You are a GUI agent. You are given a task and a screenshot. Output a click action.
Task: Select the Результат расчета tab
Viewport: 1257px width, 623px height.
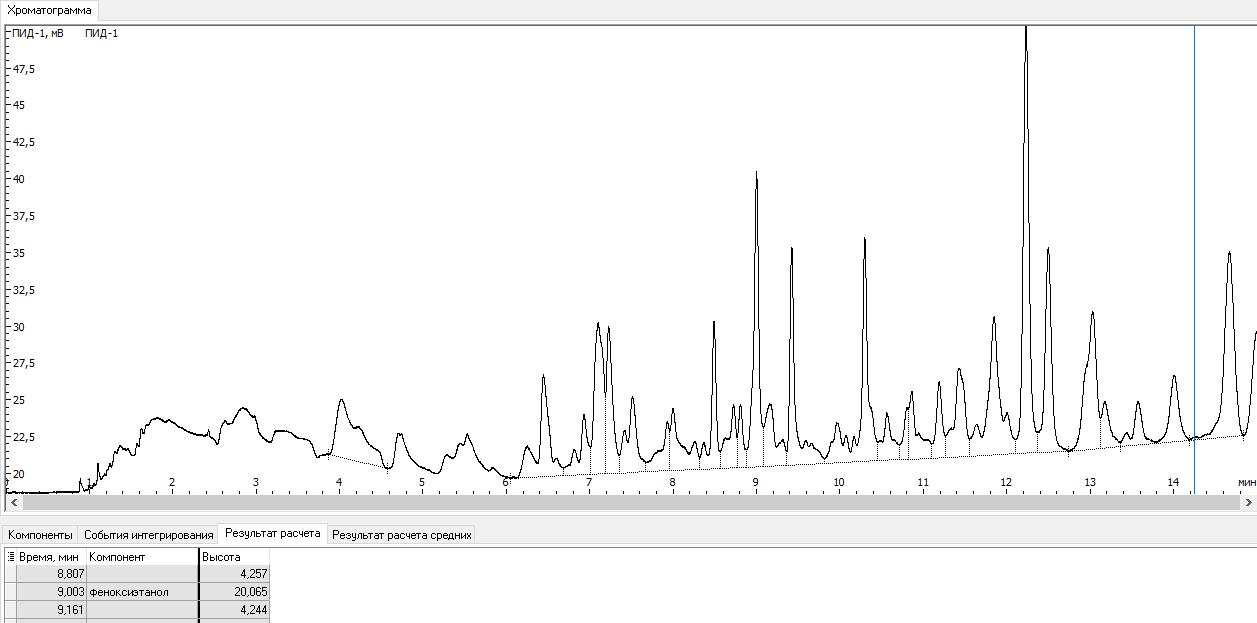point(272,534)
